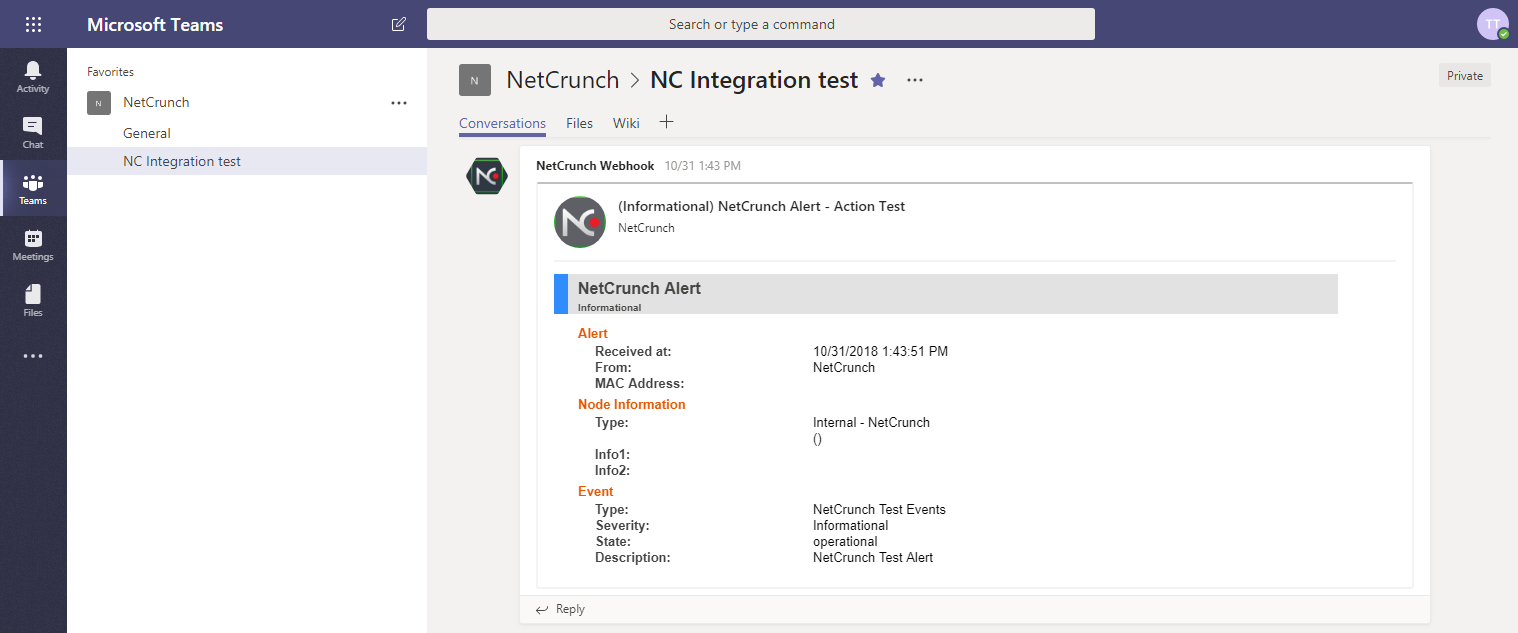Click the channel header N avatar
This screenshot has width=1518, height=633.
coord(474,80)
